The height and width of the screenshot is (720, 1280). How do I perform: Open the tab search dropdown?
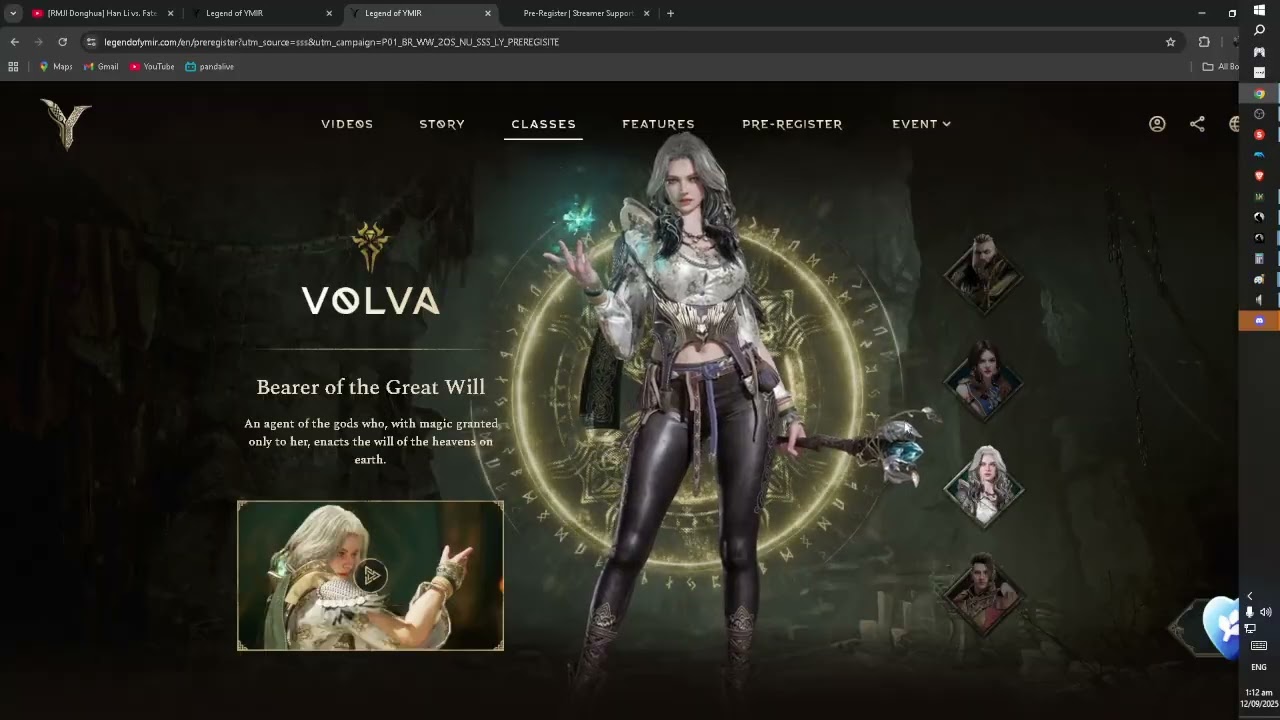(13, 13)
